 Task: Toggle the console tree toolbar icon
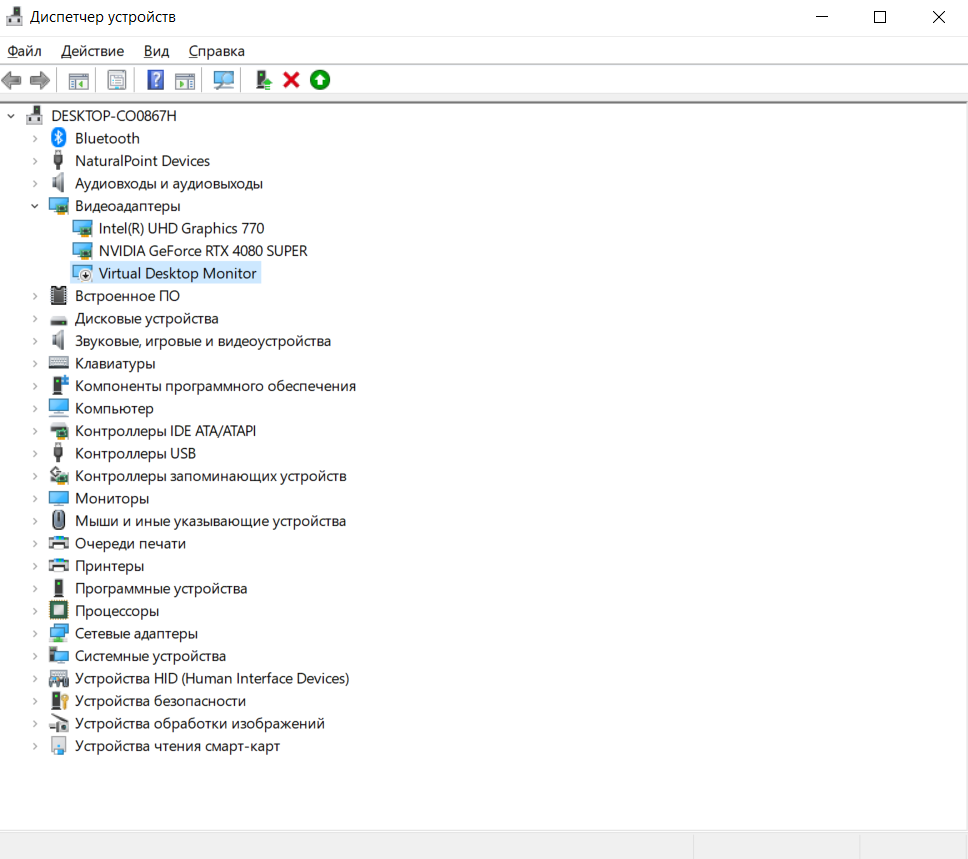(x=78, y=80)
